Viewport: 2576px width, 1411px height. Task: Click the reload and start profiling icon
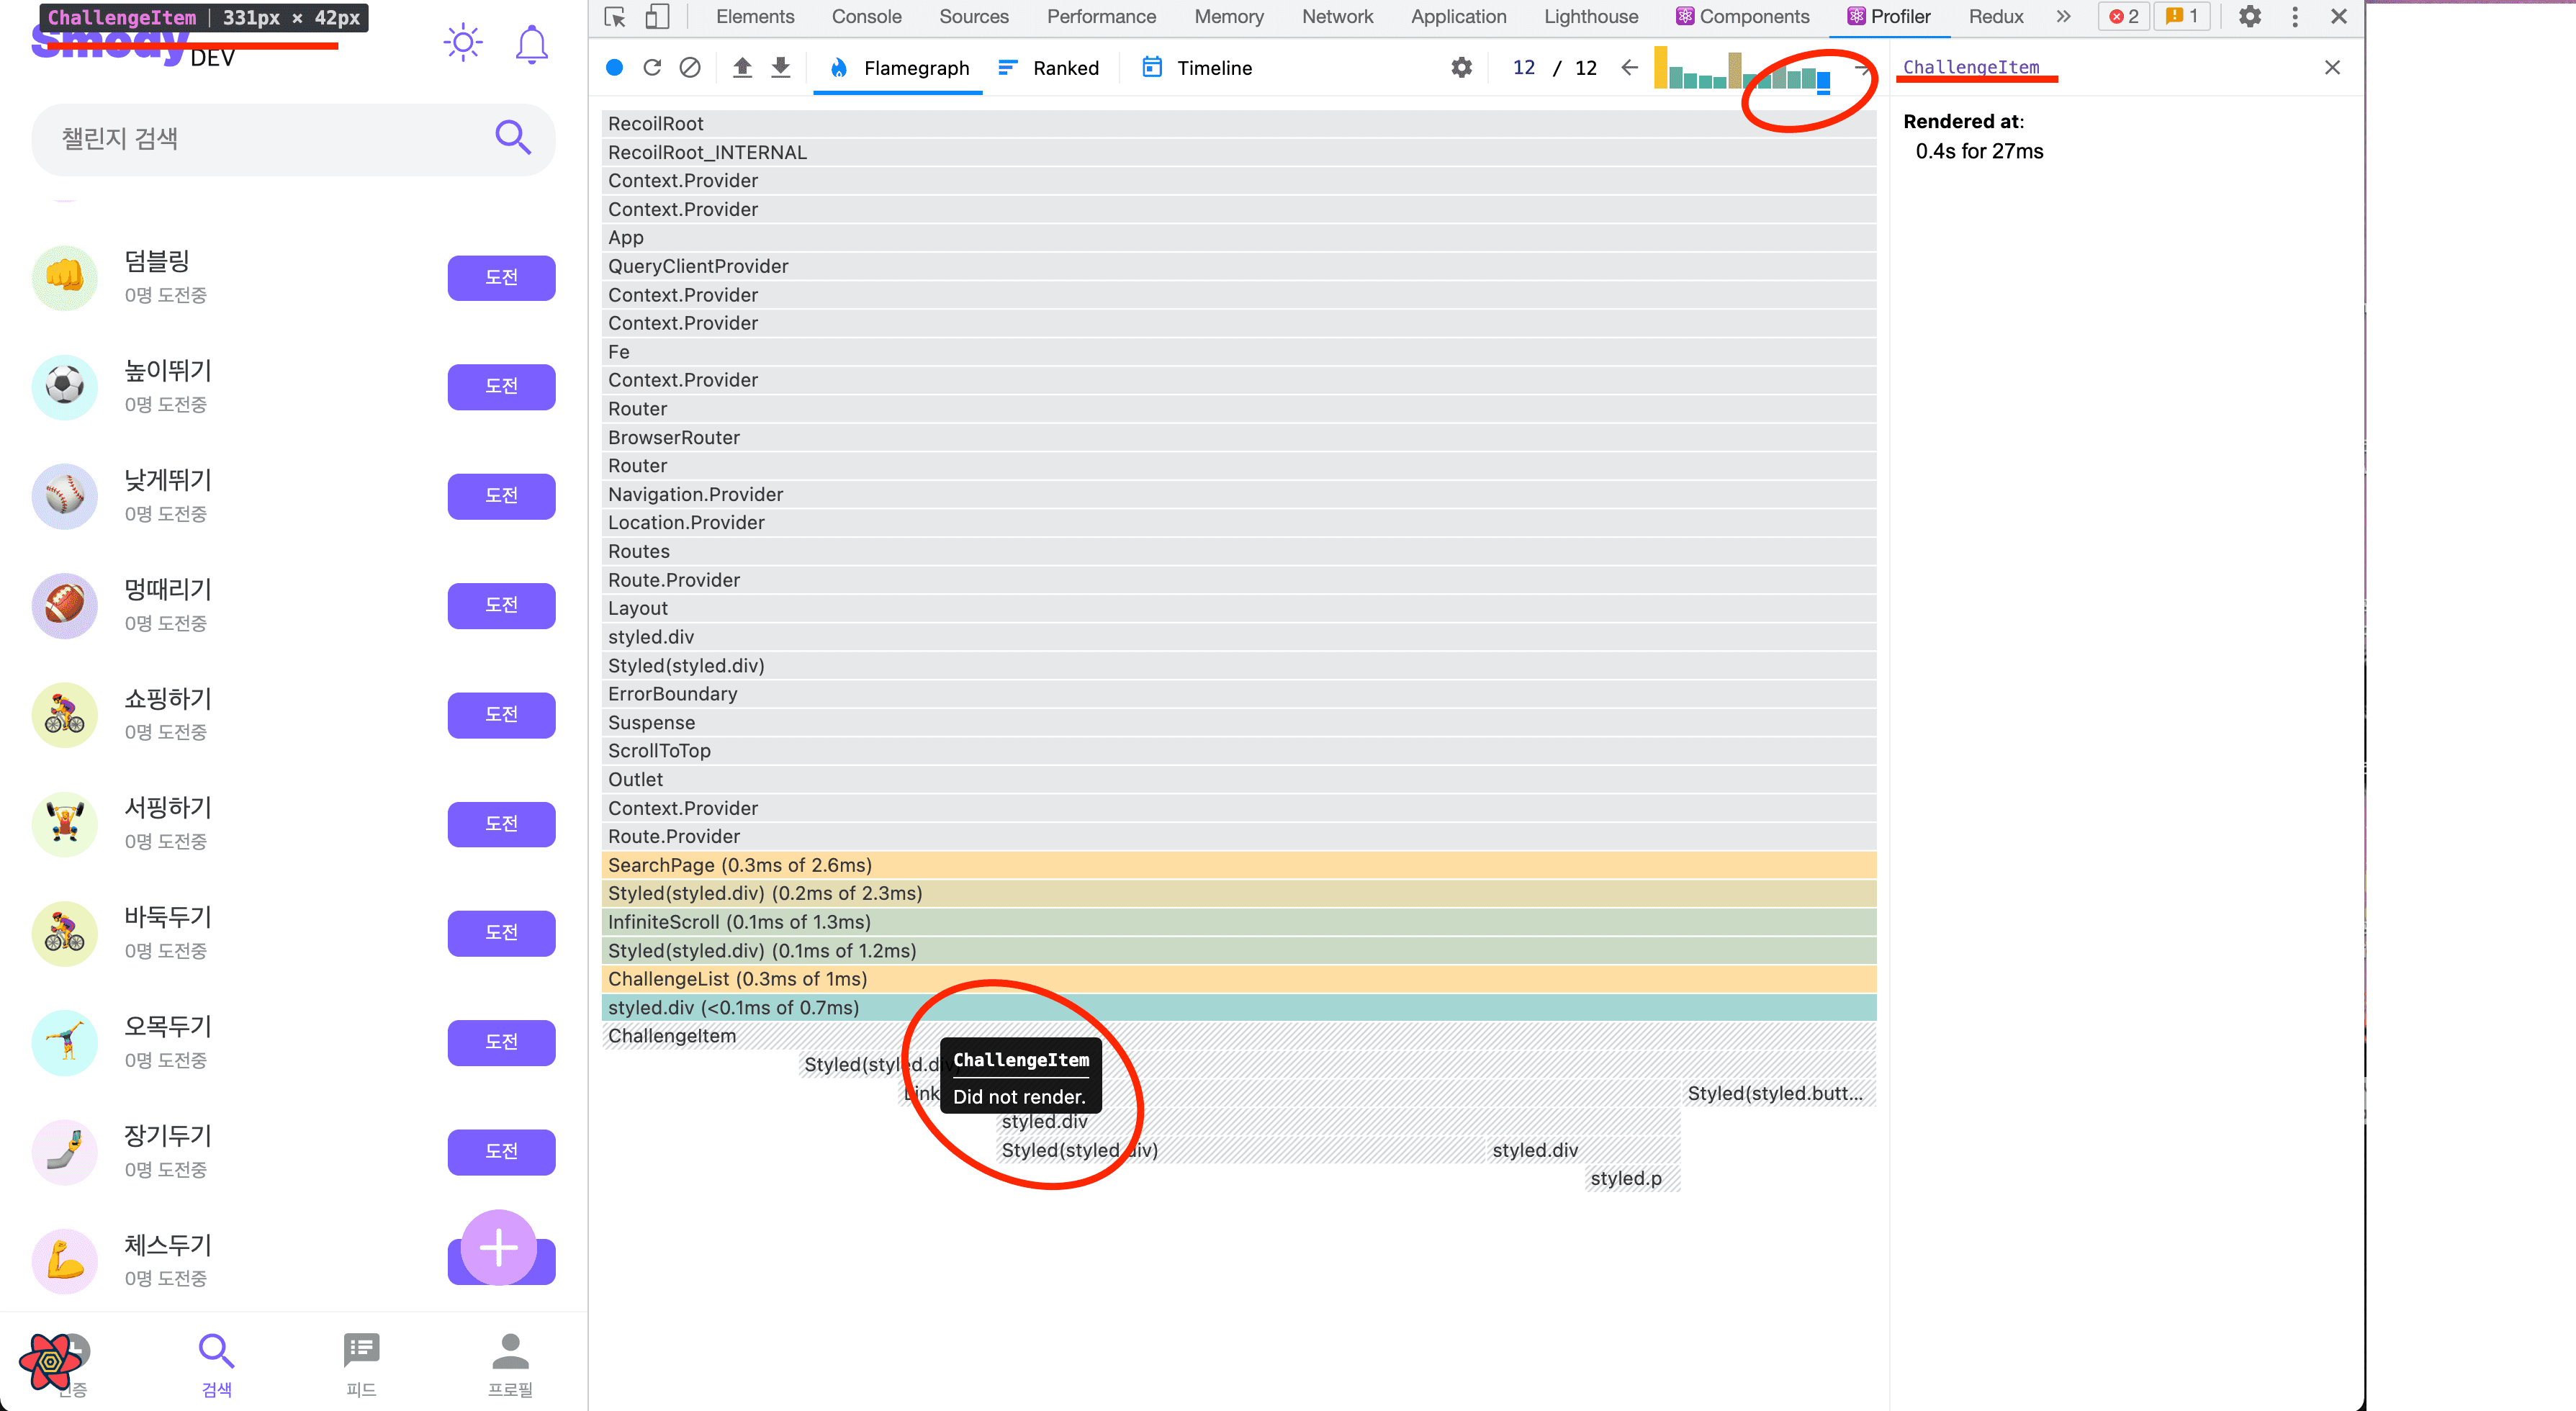652,67
